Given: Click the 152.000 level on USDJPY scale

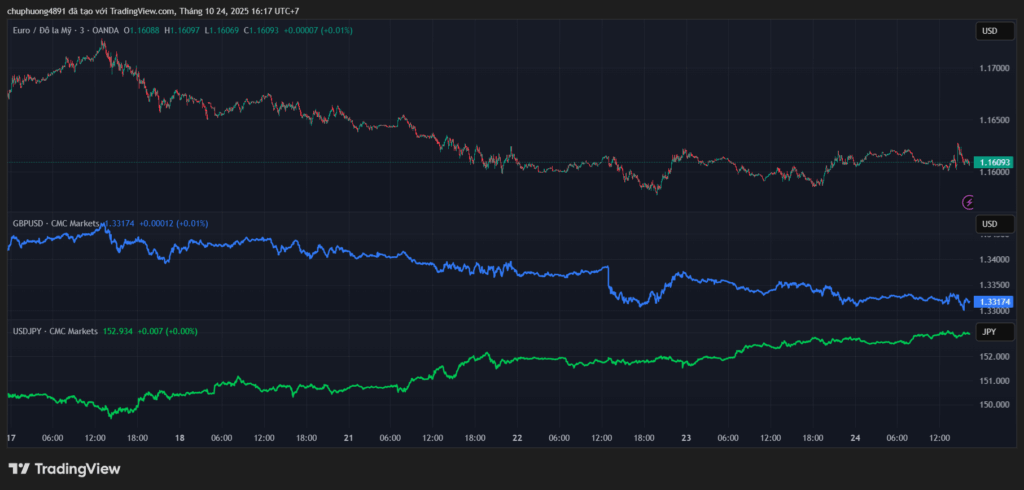Looking at the screenshot, I should [x=994, y=357].
